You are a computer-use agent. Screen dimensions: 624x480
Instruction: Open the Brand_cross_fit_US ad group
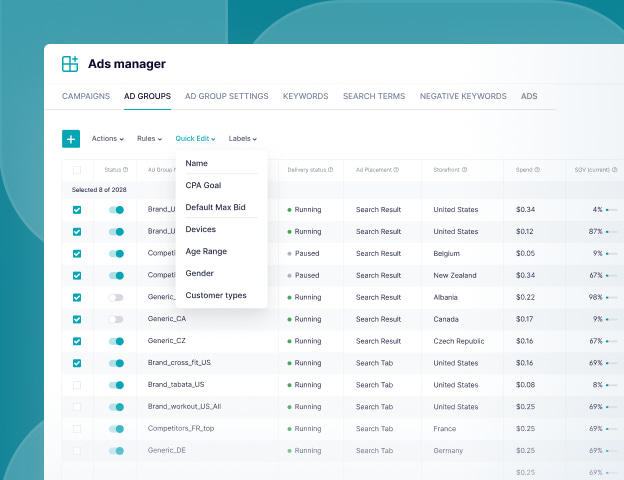pyautogui.click(x=180, y=363)
